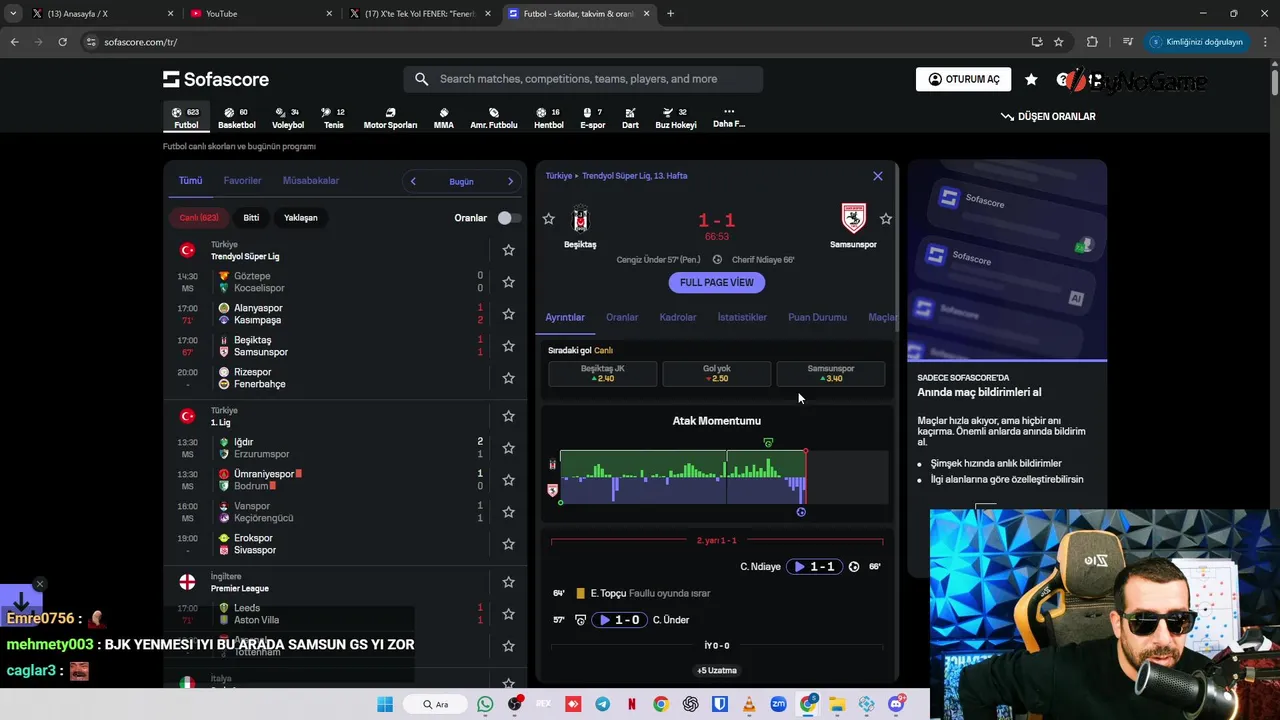The image size is (1280, 720).
Task: Open the Chrome tab search dropdown
Action: [x=13, y=14]
